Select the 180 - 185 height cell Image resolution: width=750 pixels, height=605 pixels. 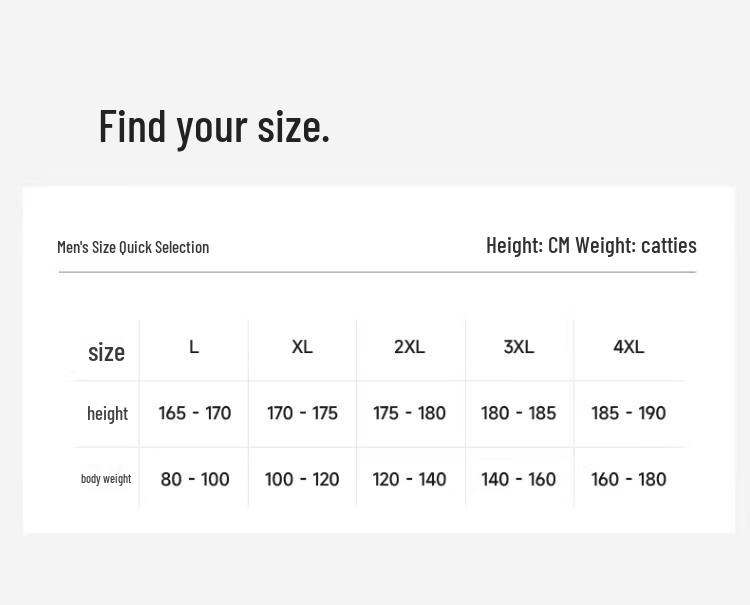[518, 413]
